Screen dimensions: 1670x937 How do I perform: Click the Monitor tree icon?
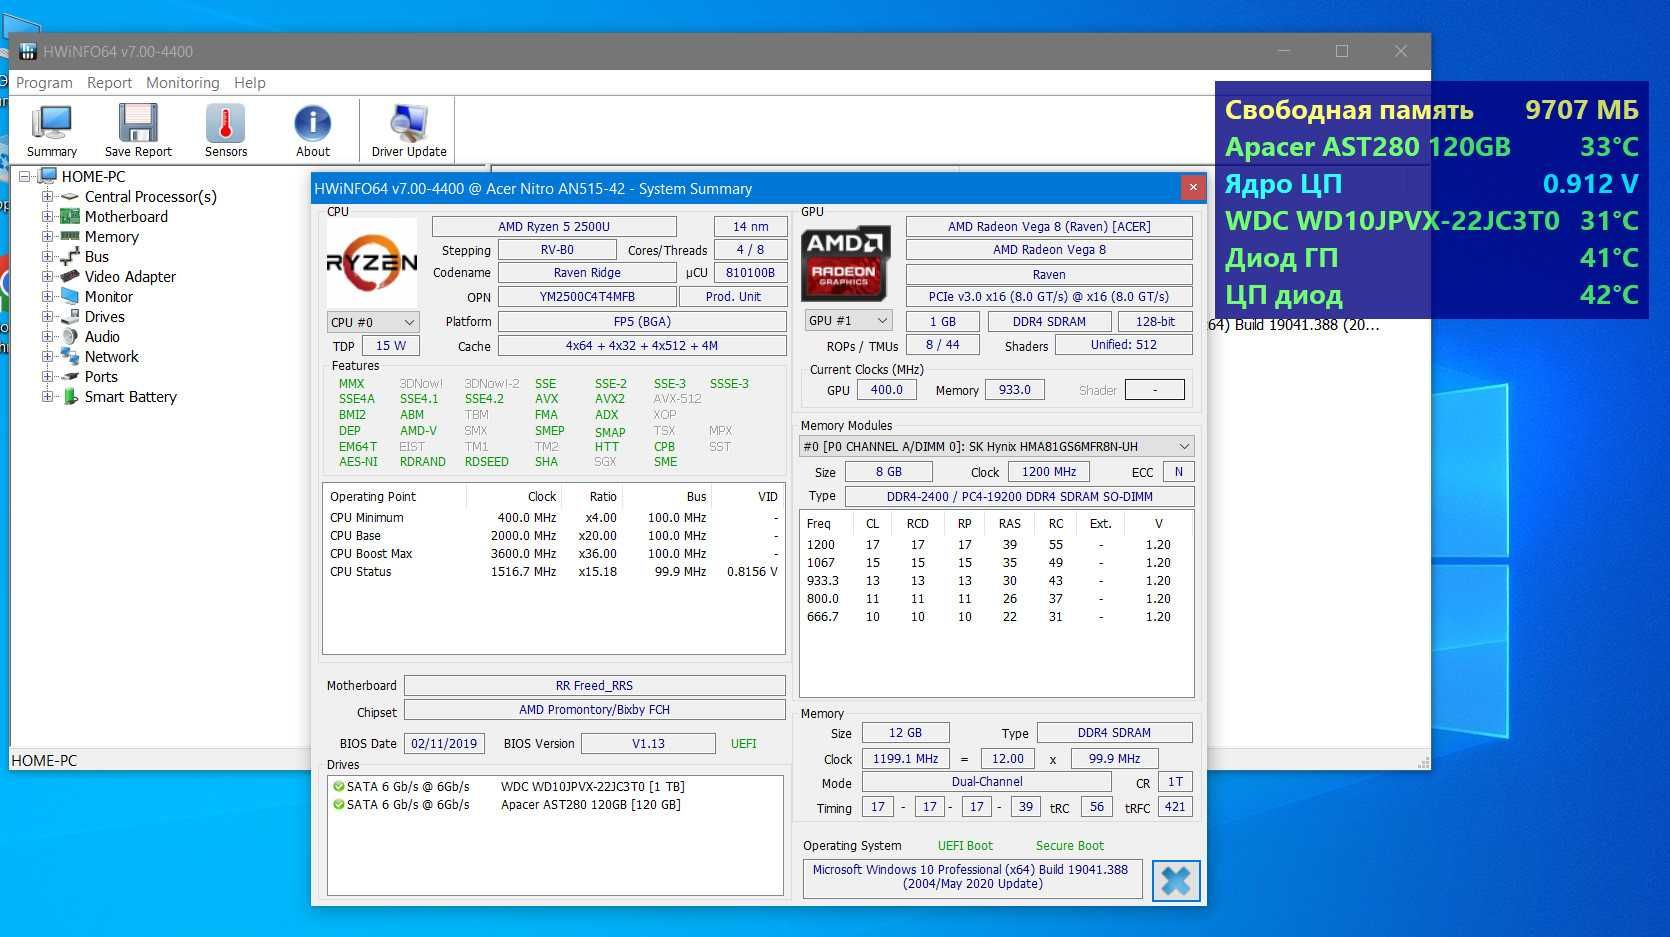pyautogui.click(x=70, y=297)
